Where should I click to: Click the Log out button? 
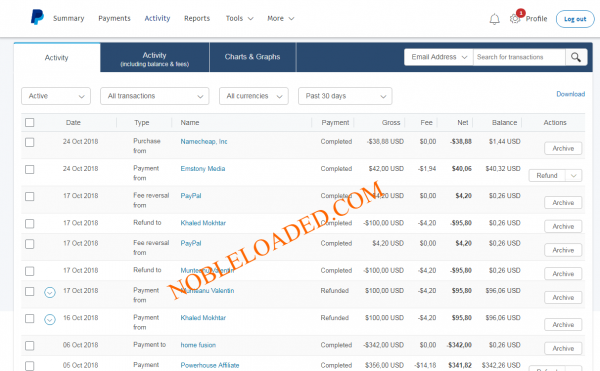[x=575, y=19]
